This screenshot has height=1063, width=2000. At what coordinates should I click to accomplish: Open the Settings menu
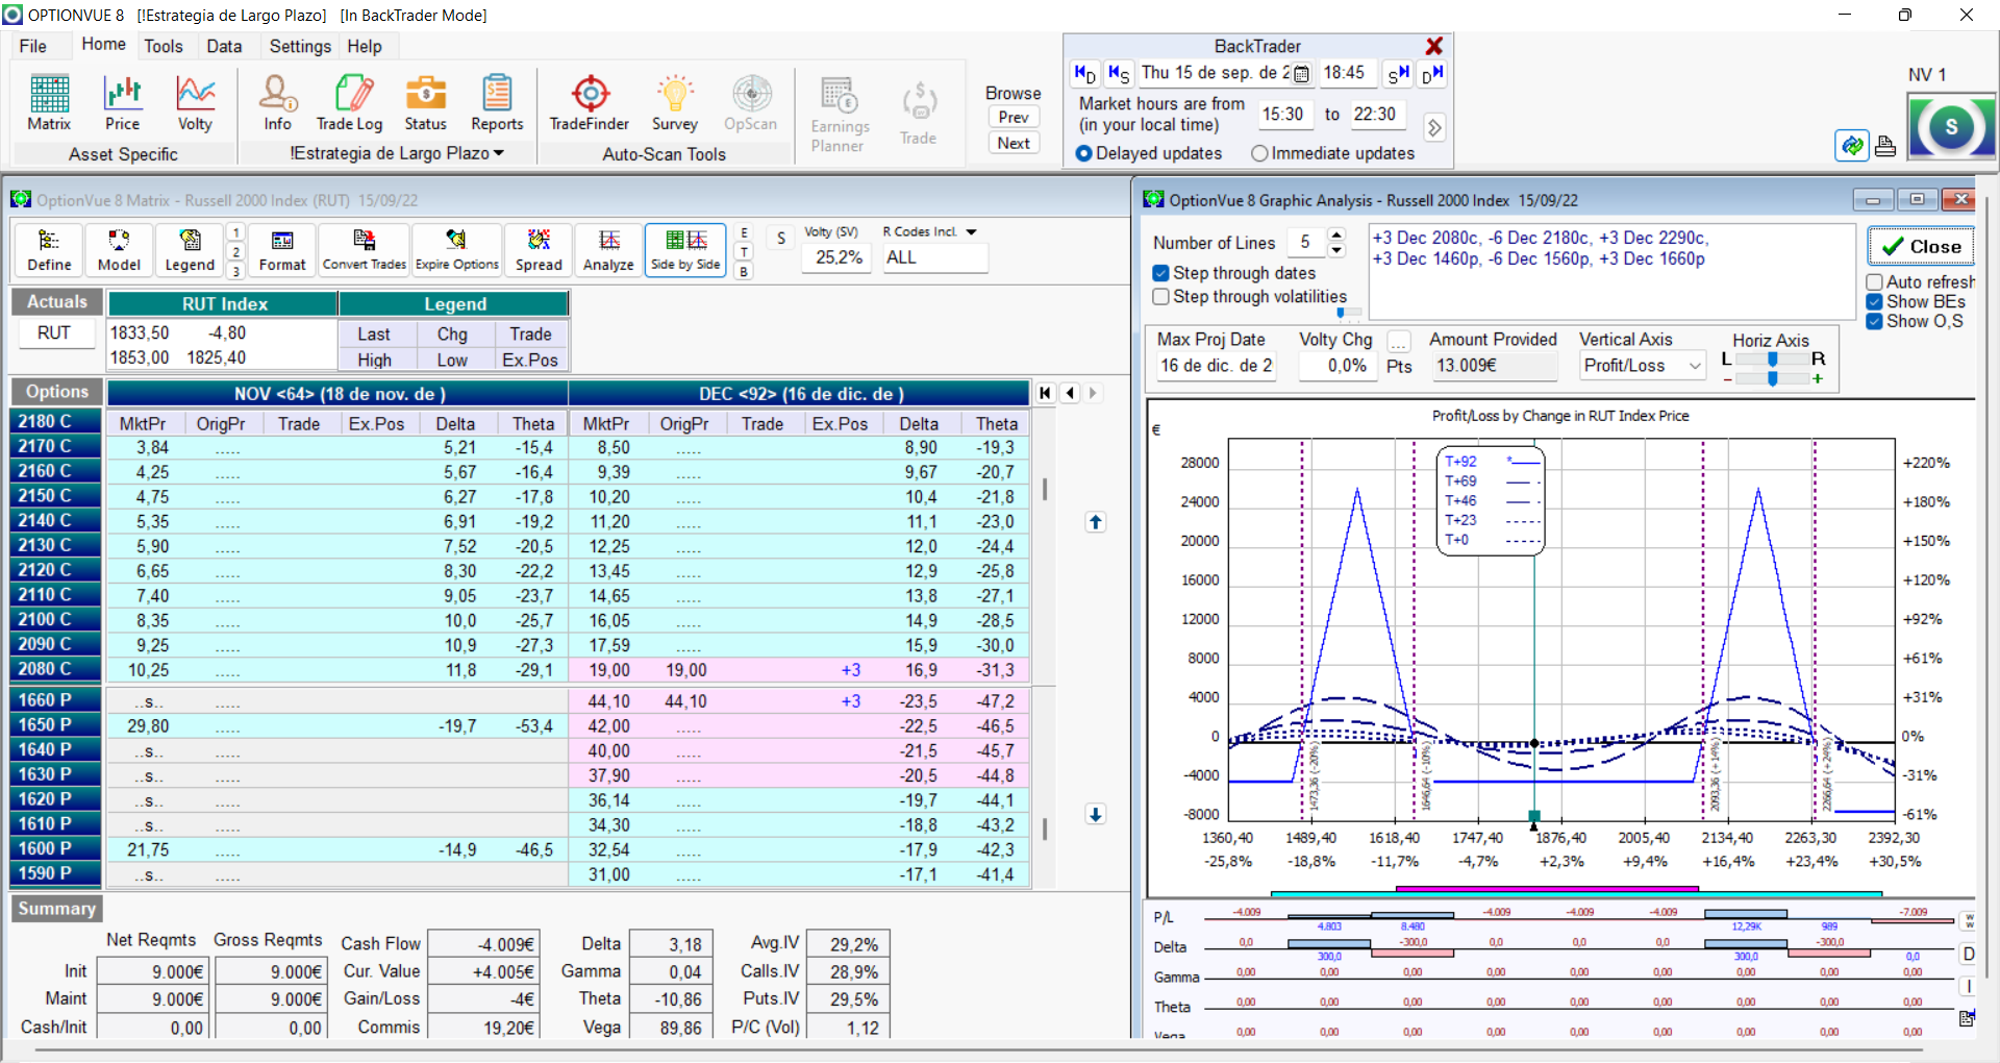tap(300, 46)
